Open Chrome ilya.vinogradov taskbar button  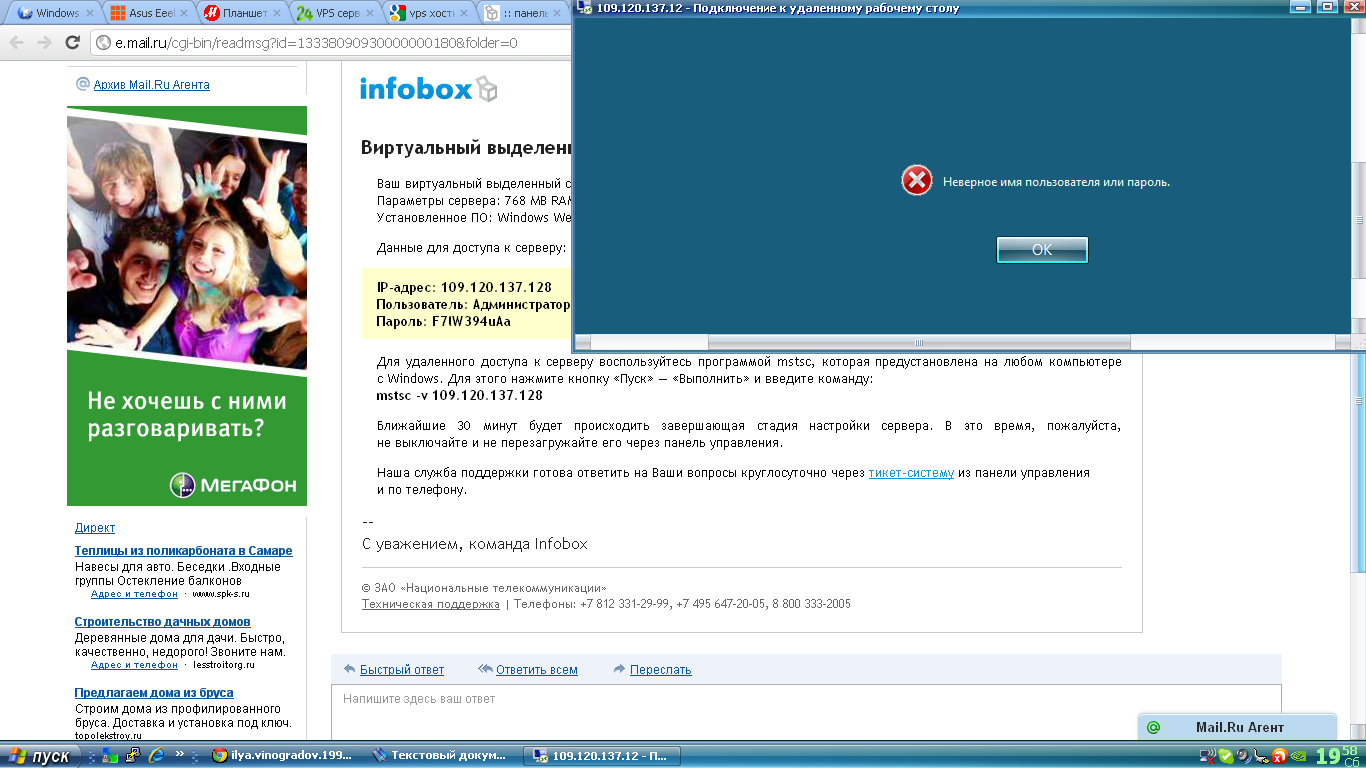coord(281,756)
